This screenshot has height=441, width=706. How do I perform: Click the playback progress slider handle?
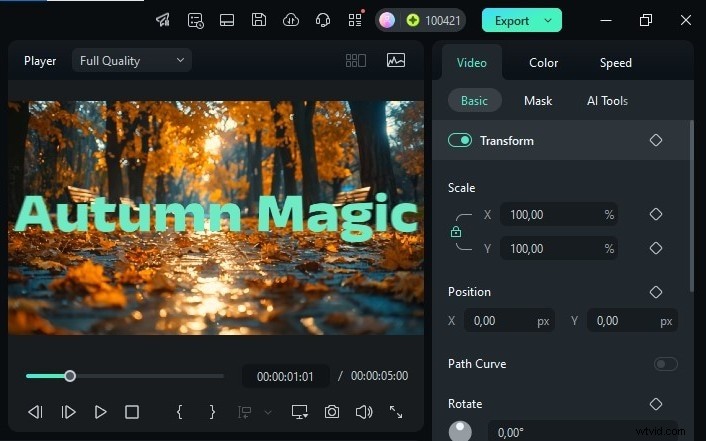(x=70, y=376)
